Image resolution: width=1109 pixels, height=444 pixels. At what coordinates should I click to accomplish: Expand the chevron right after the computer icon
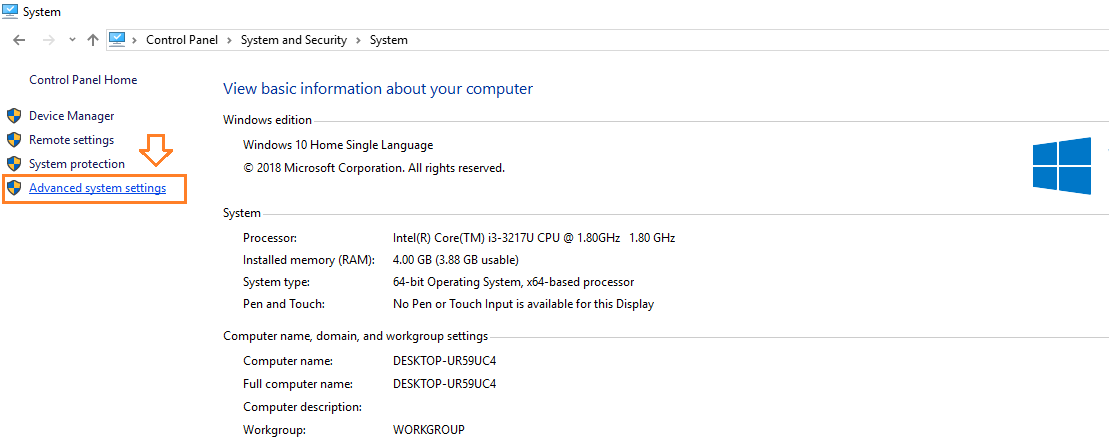tap(134, 40)
